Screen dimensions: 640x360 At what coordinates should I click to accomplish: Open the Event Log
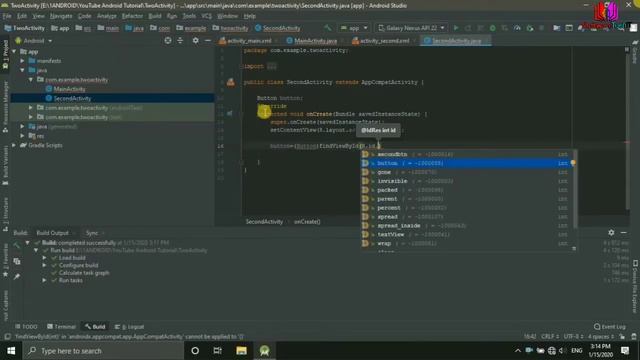coord(609,327)
